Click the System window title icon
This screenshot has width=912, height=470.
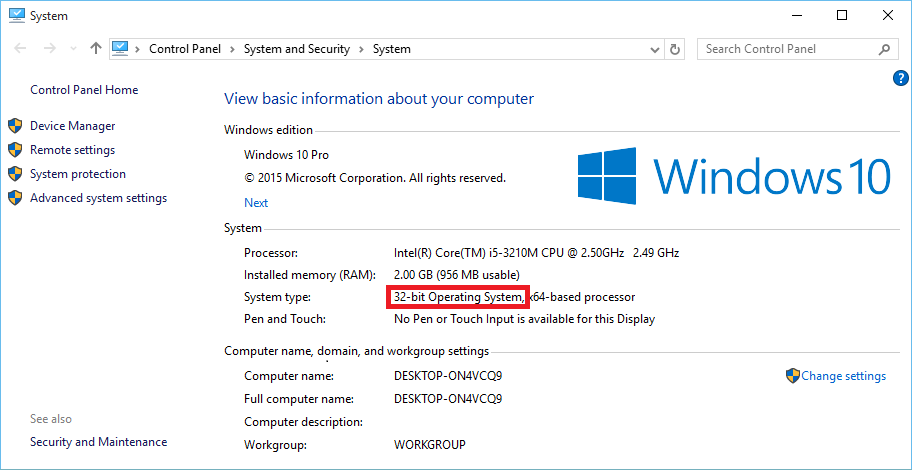click(16, 16)
